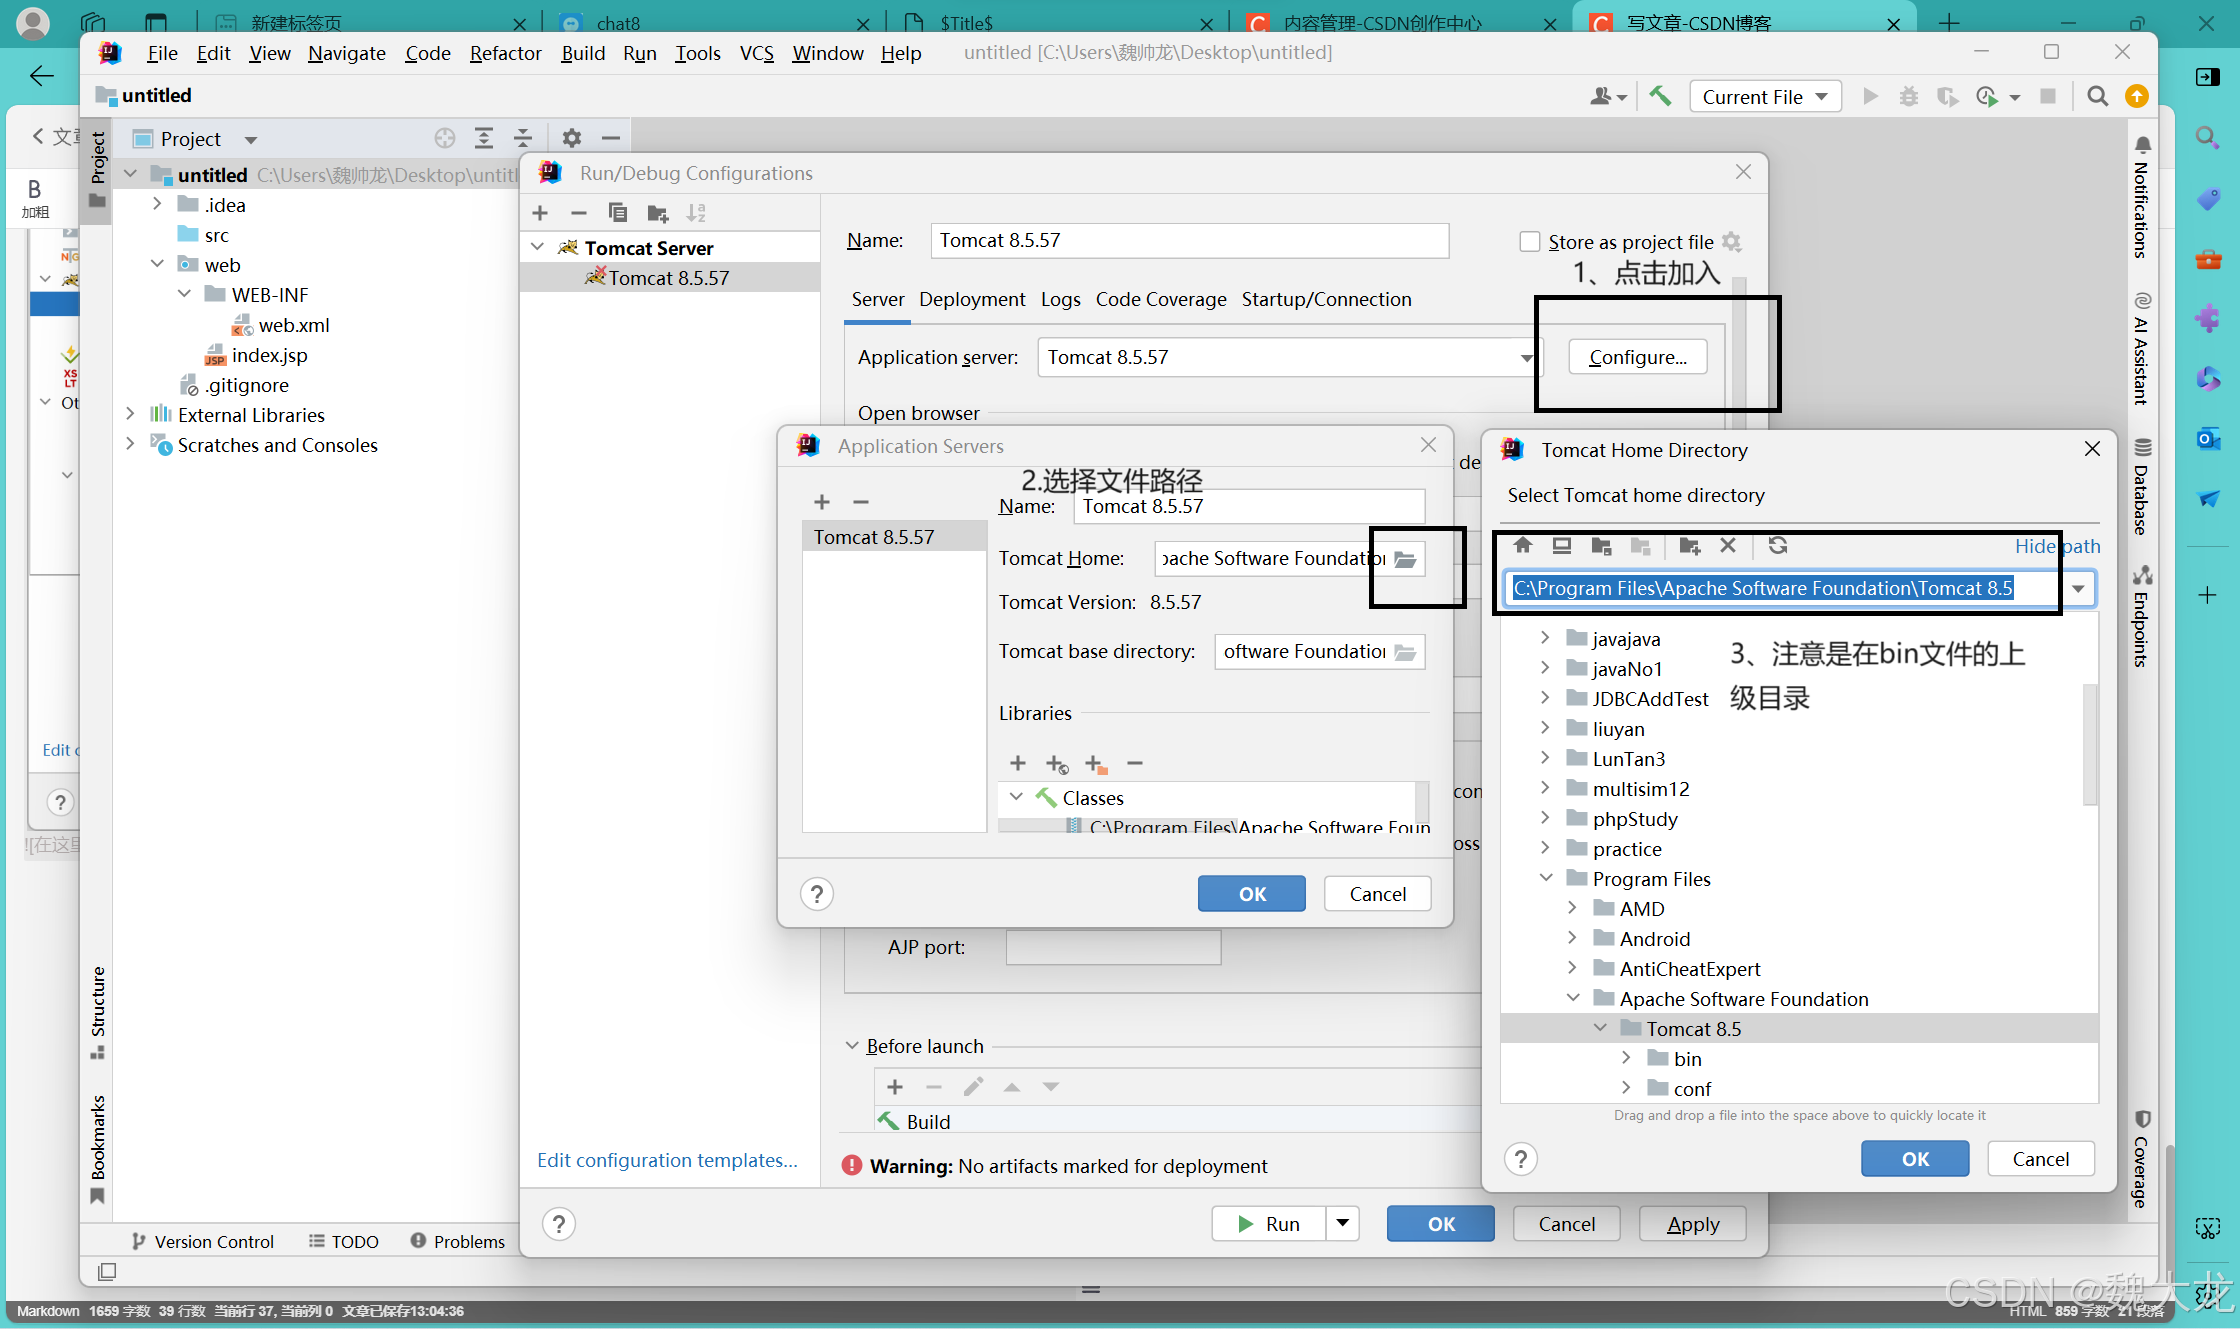Open the Refactor menu
The width and height of the screenshot is (2240, 1329).
505,53
